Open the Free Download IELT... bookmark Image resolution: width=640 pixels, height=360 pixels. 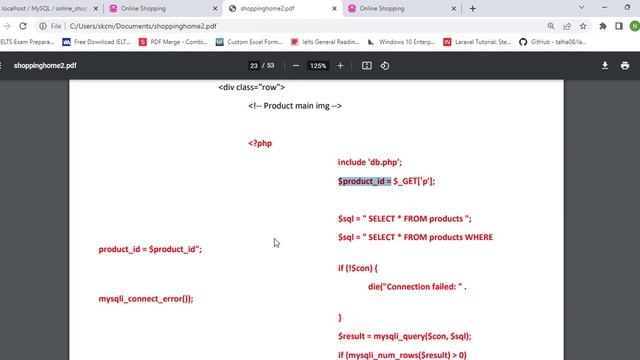click(96, 42)
